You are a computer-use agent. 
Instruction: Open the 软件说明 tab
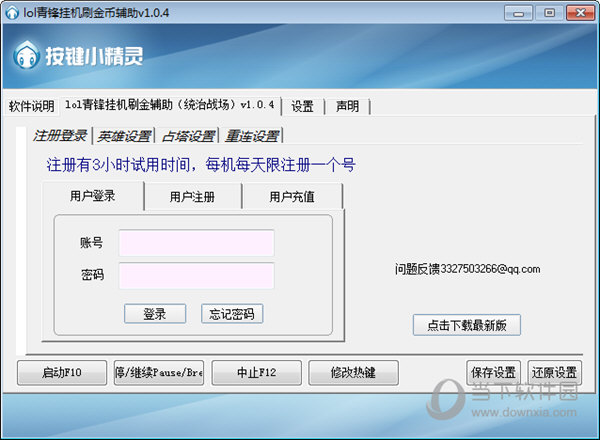pyautogui.click(x=31, y=106)
